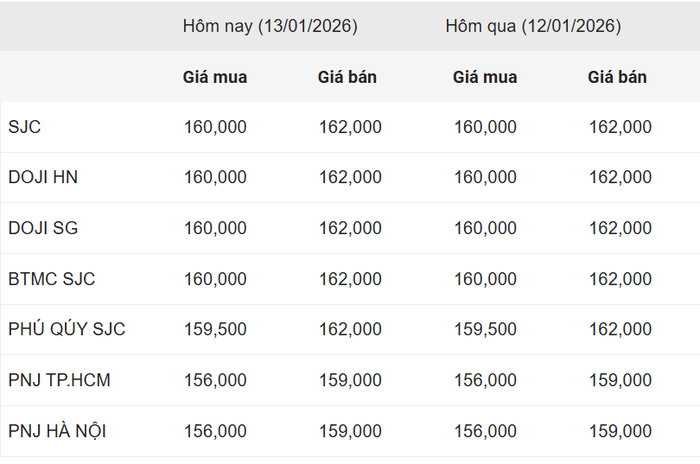Screen dimensions: 700x464
Task: Click the "Giá mua" subheader under Hôm nay
Action: pos(215,77)
